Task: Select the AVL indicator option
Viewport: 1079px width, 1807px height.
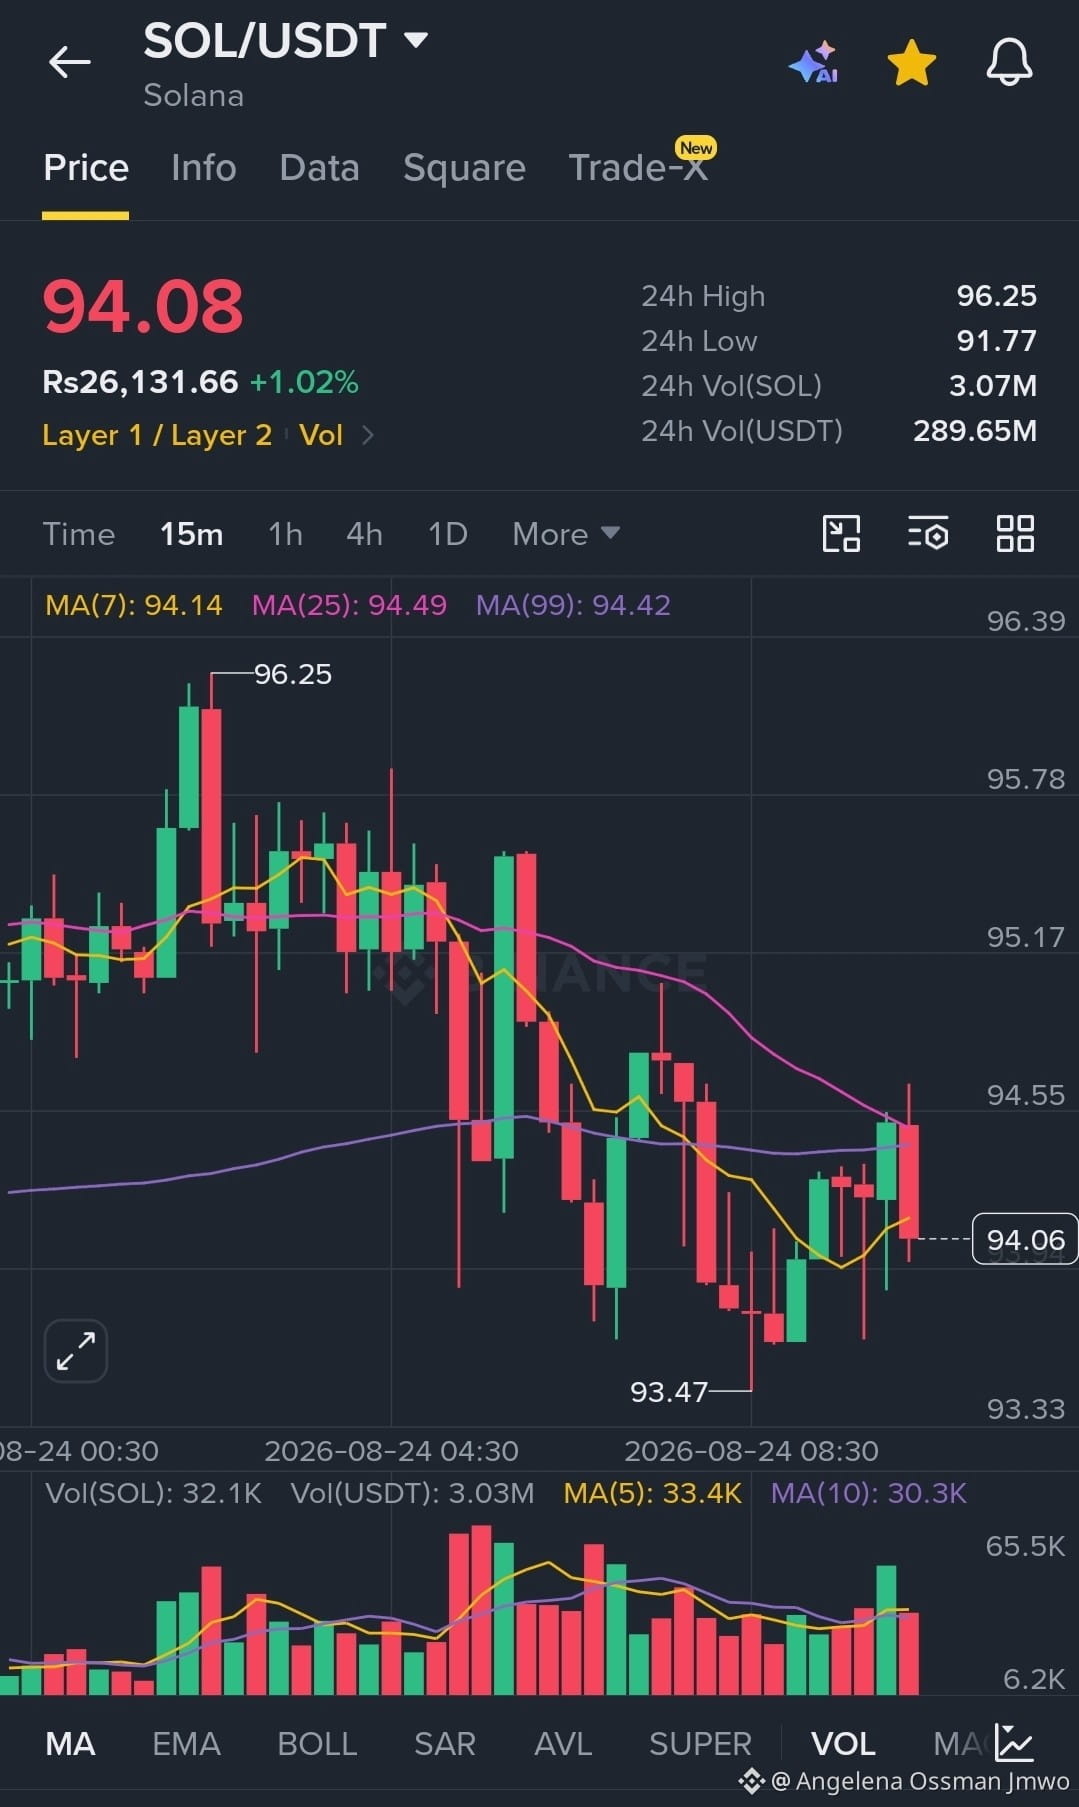Action: [563, 1744]
